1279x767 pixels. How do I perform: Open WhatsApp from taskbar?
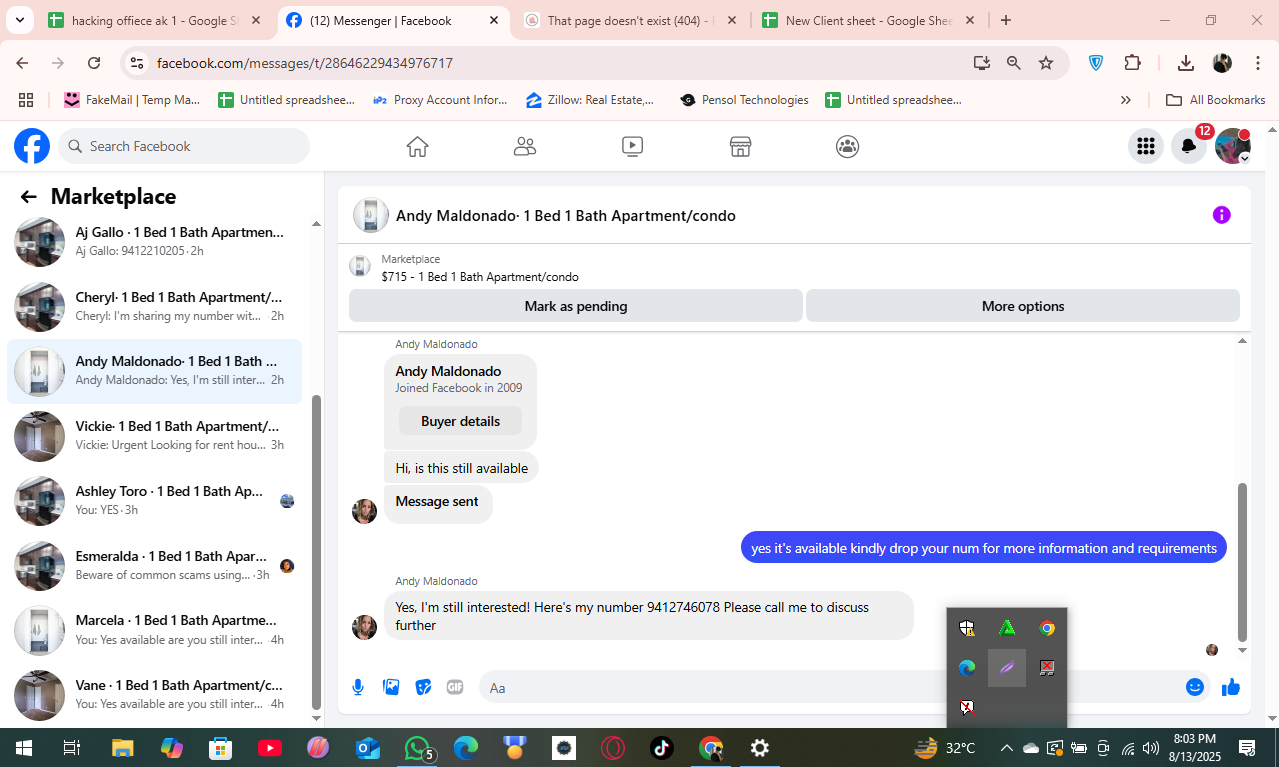tap(418, 748)
